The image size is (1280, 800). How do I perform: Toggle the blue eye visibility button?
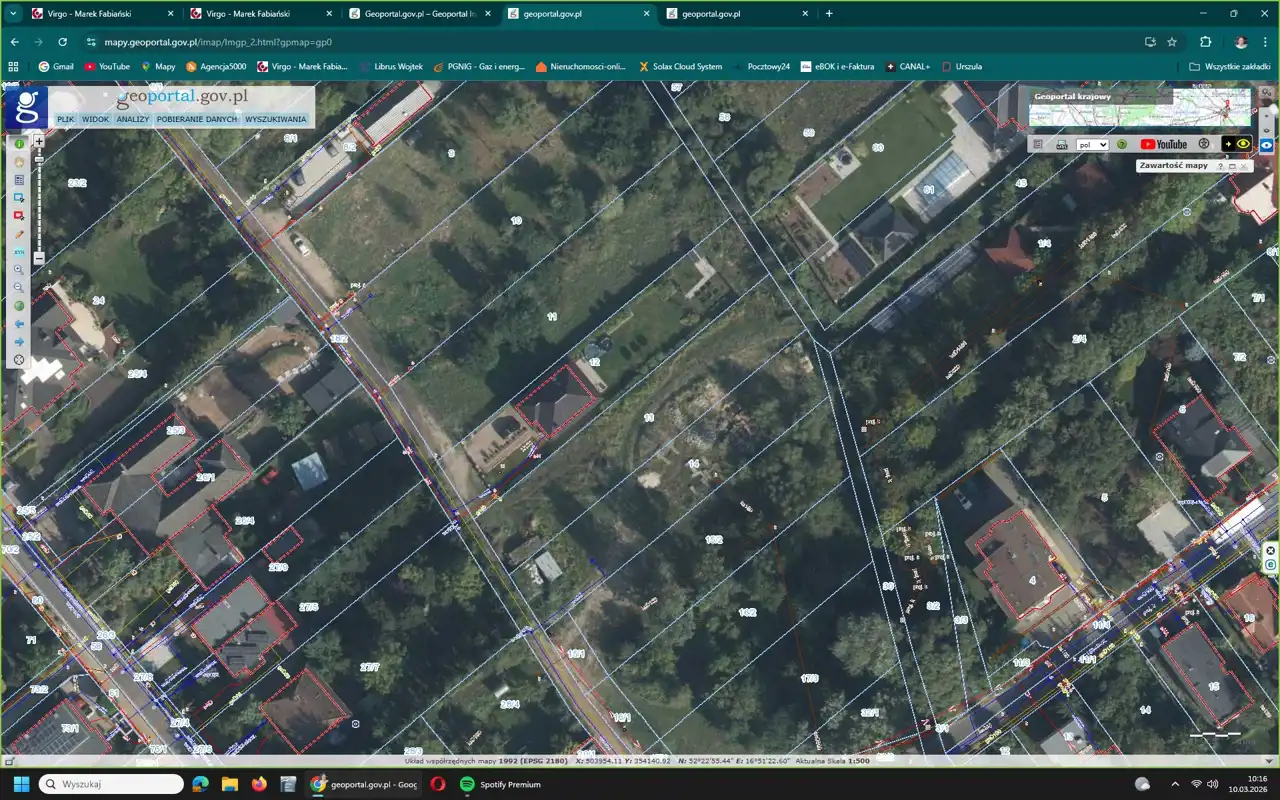[x=1266, y=144]
